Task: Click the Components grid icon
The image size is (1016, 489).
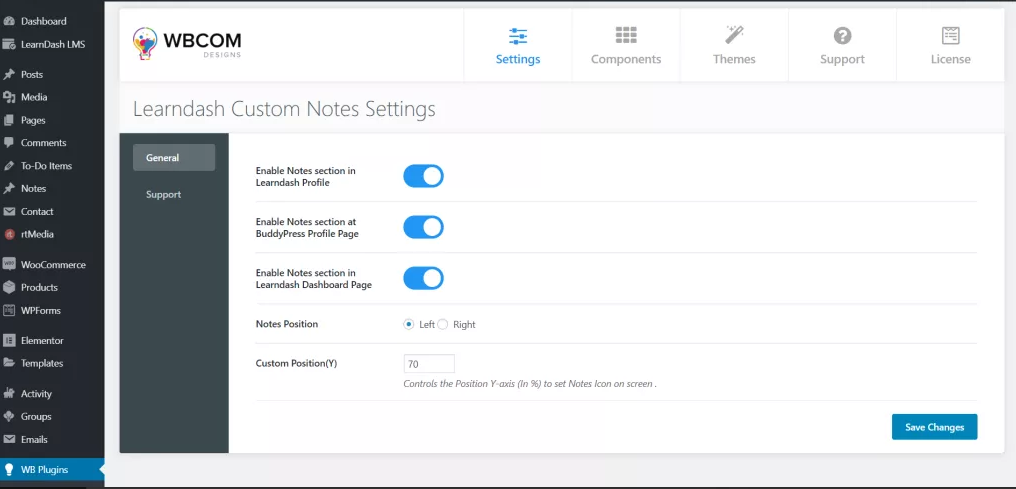Action: [626, 35]
